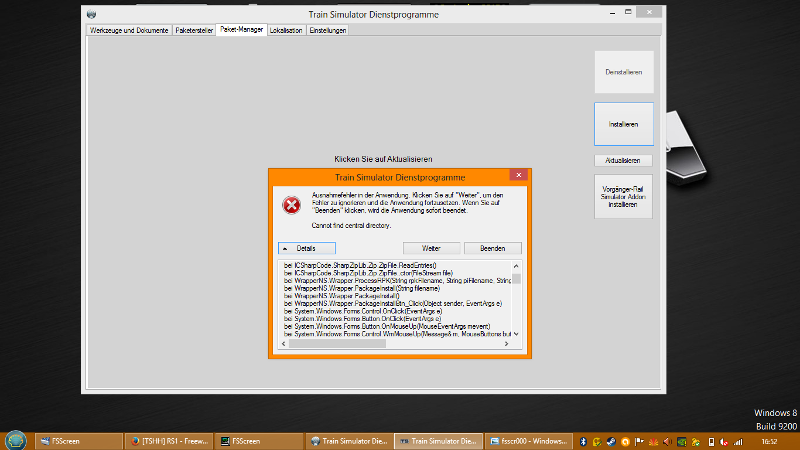Click the yellow checkmark tray icon
Screen dimensions: 800x450
coord(597,442)
